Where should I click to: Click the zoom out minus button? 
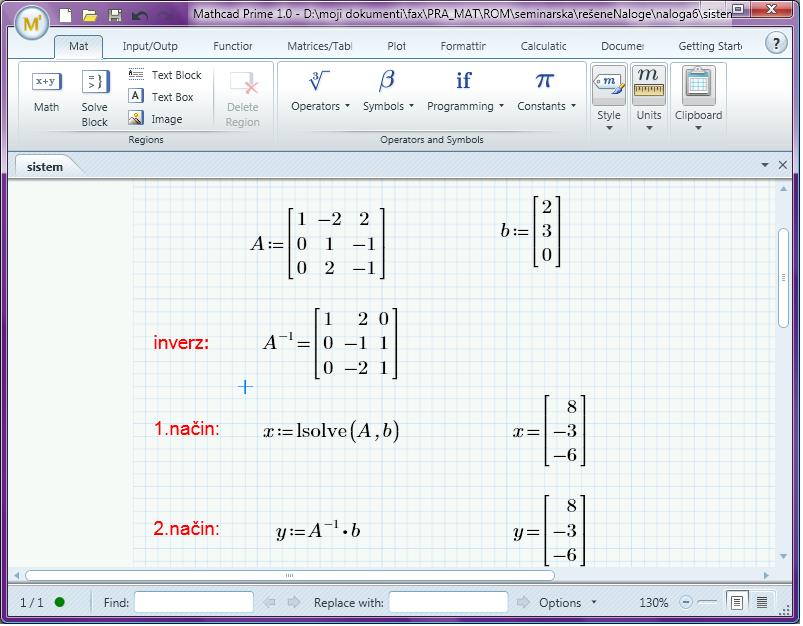pos(685,602)
